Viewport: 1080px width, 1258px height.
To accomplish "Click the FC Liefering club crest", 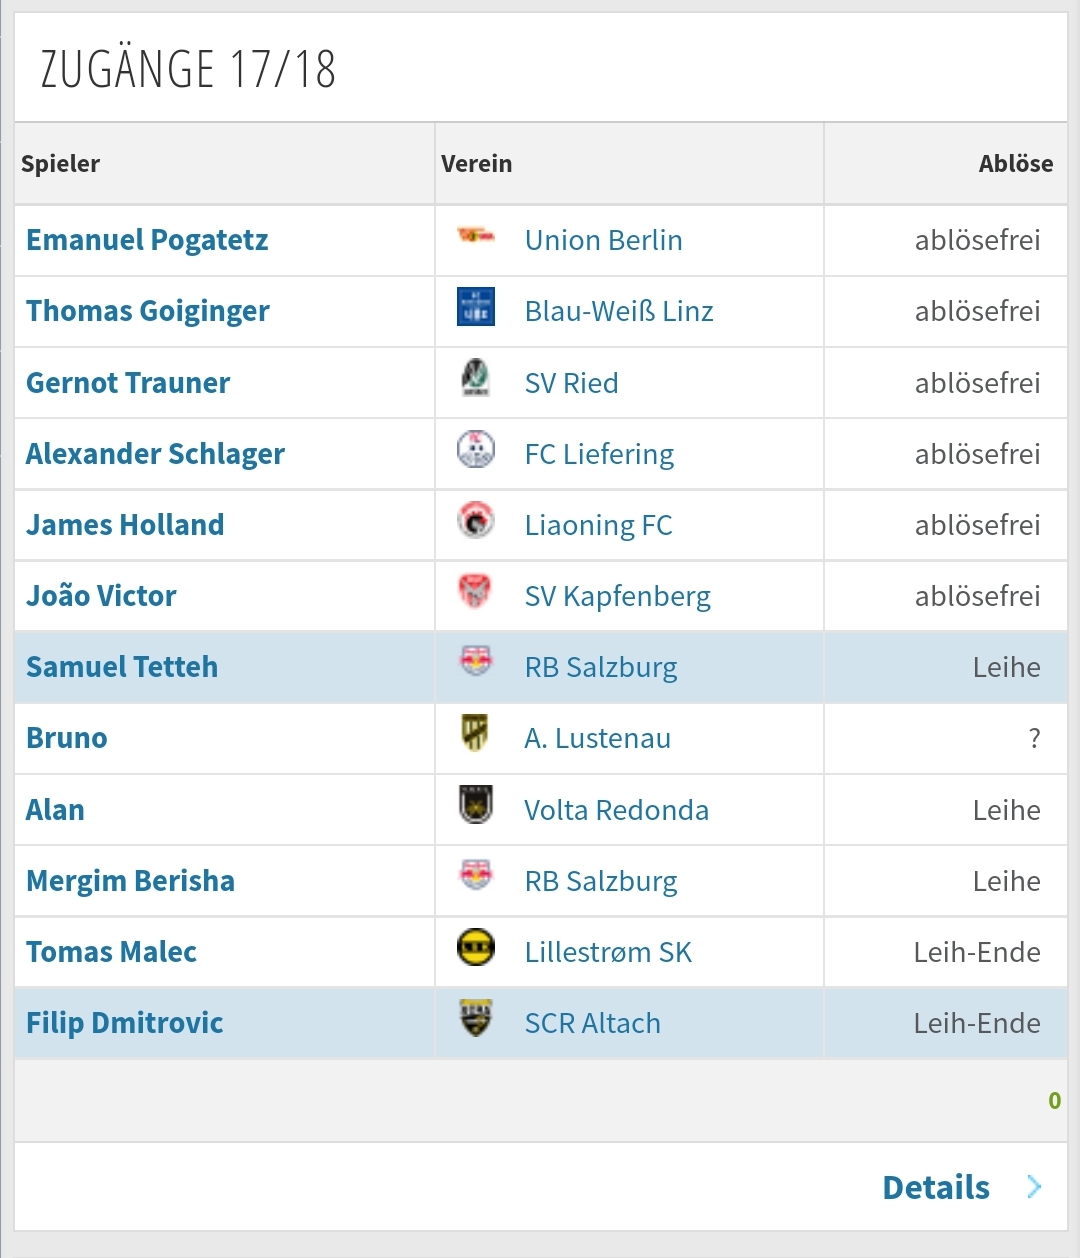I will [x=476, y=449].
